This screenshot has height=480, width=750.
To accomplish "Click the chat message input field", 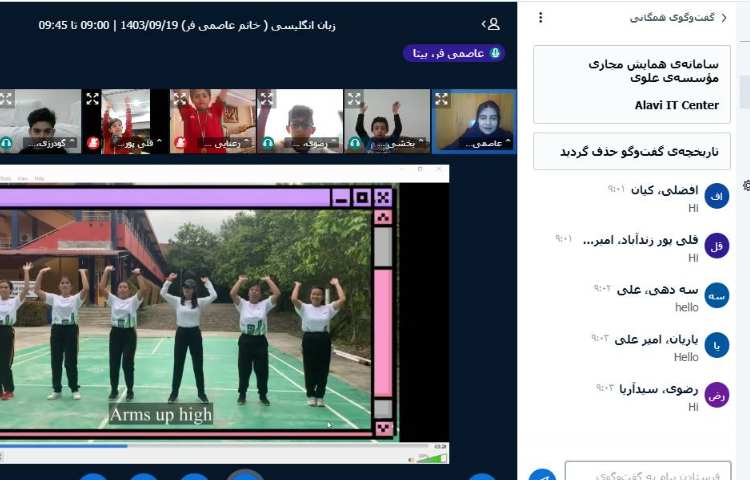I will (x=648, y=473).
